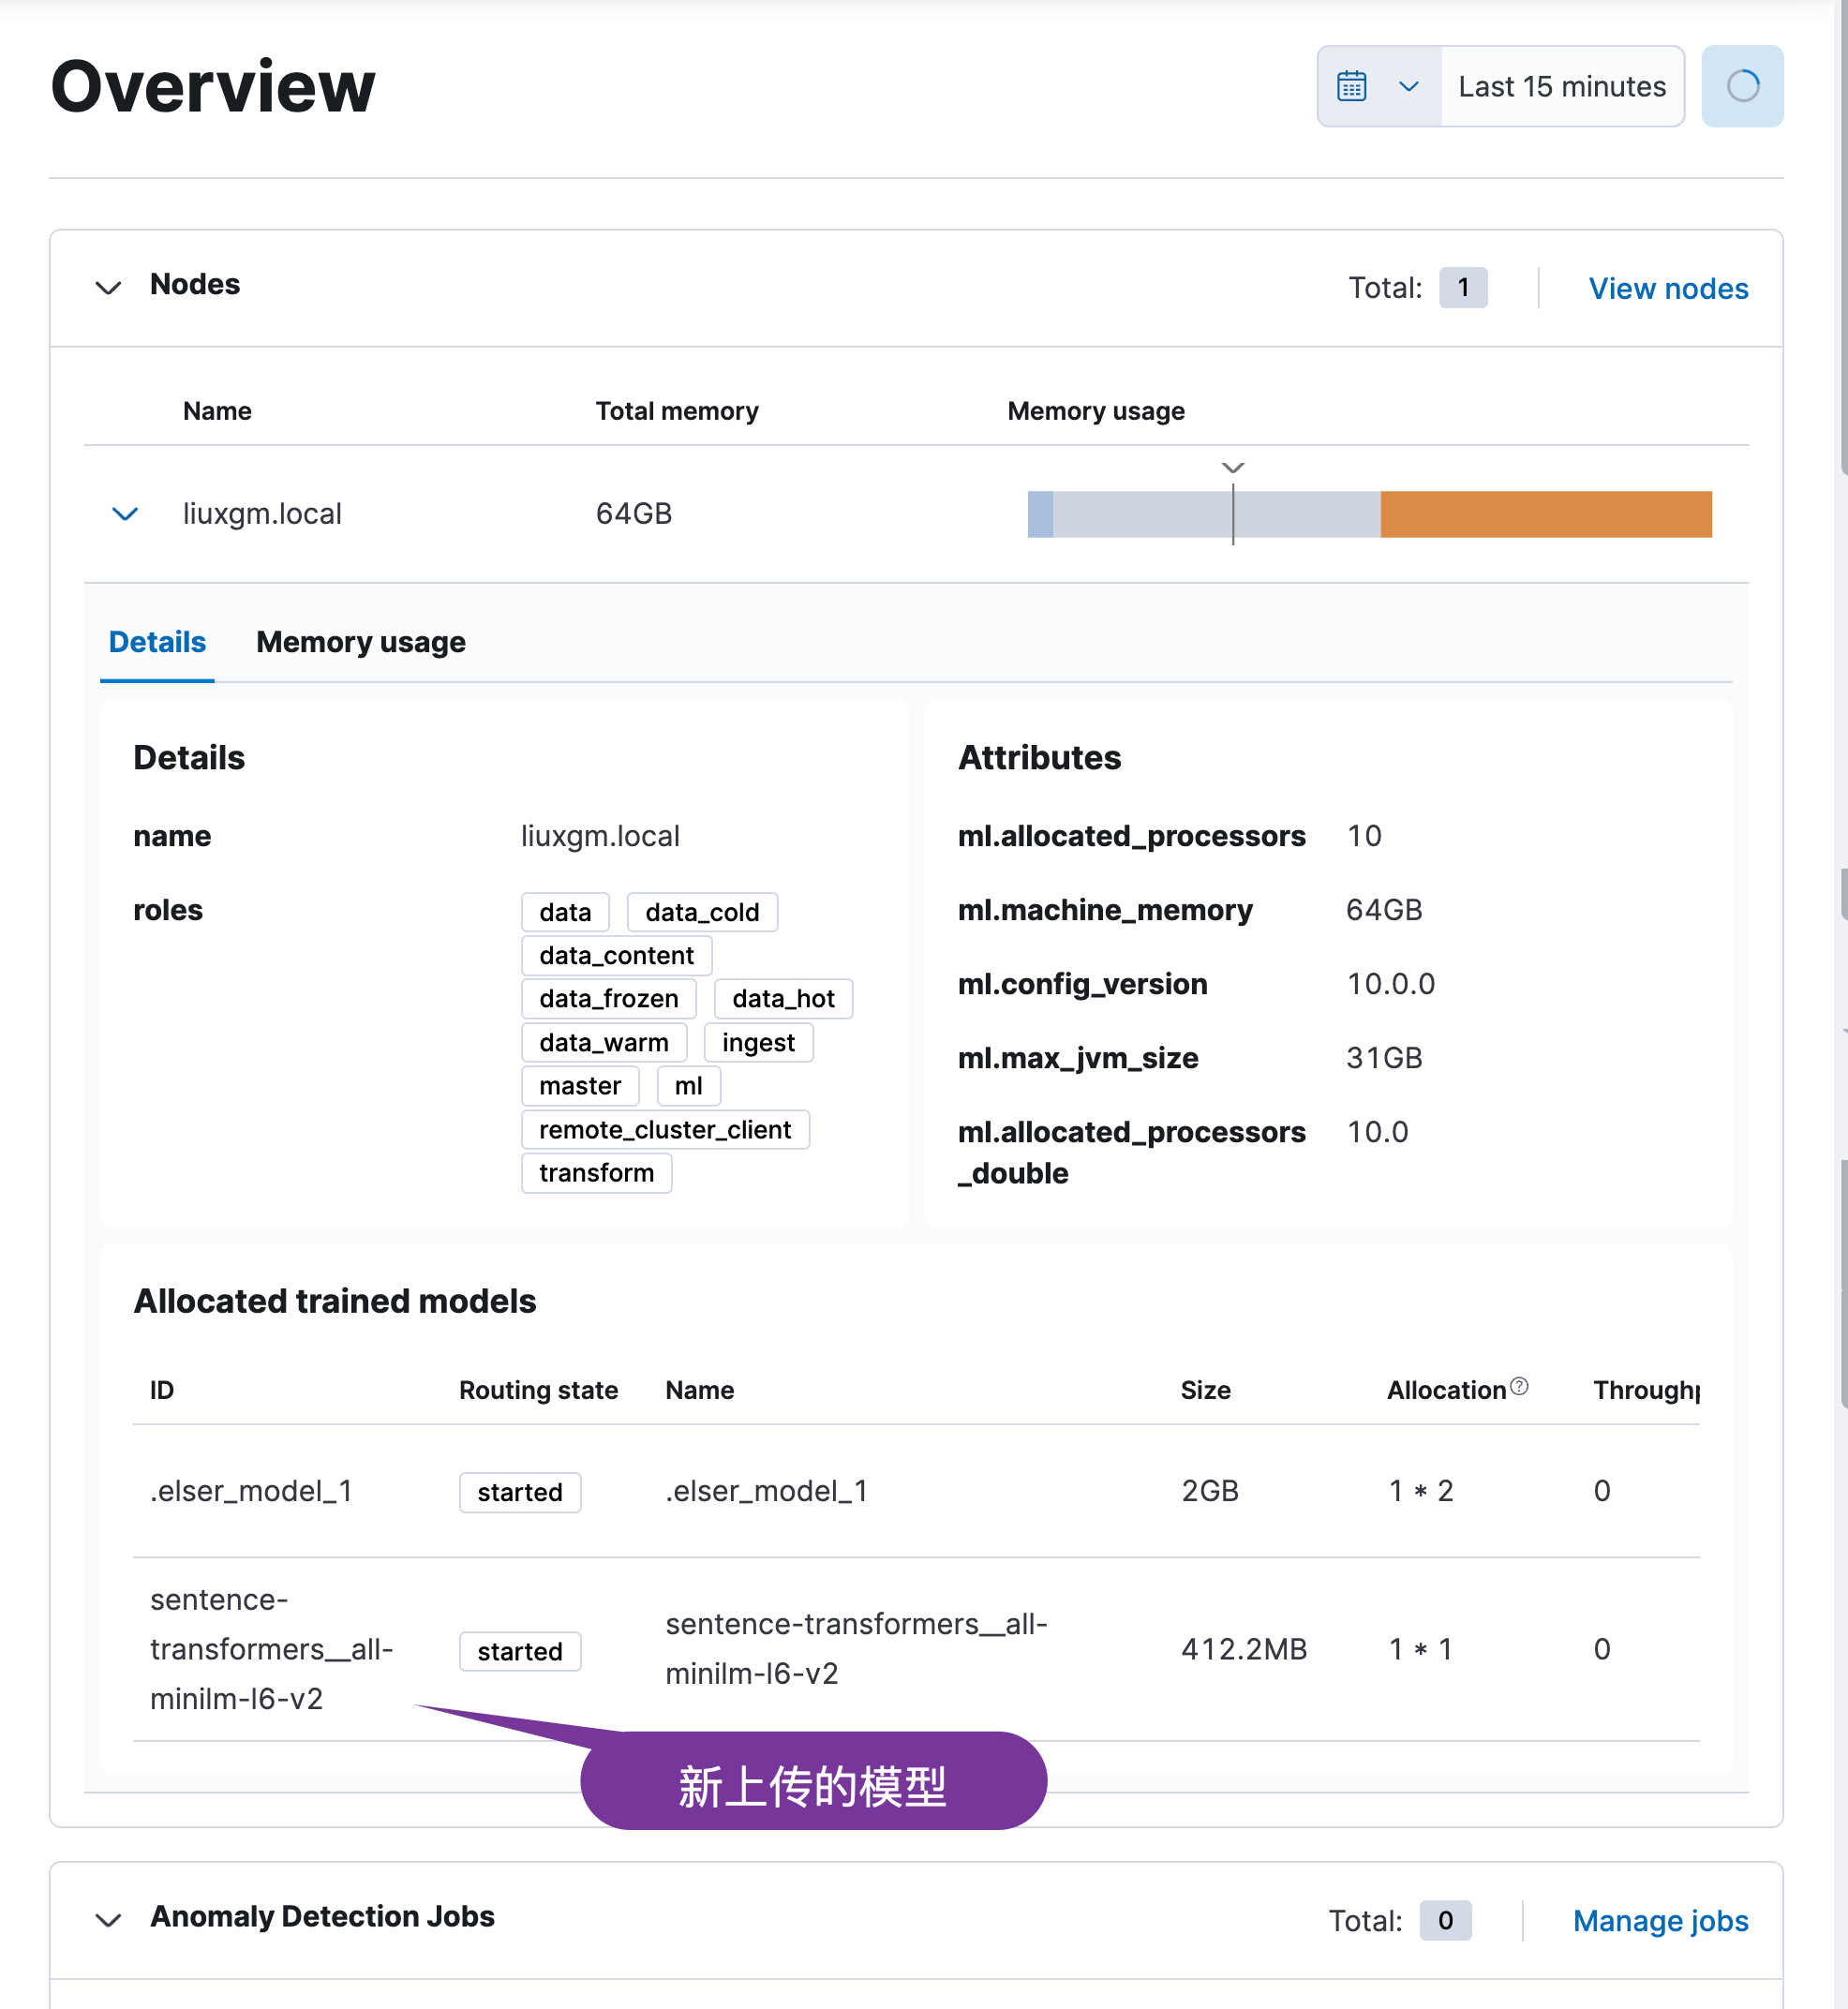Click the Routing state column header
This screenshot has height=2009, width=1848.
pos(538,1390)
